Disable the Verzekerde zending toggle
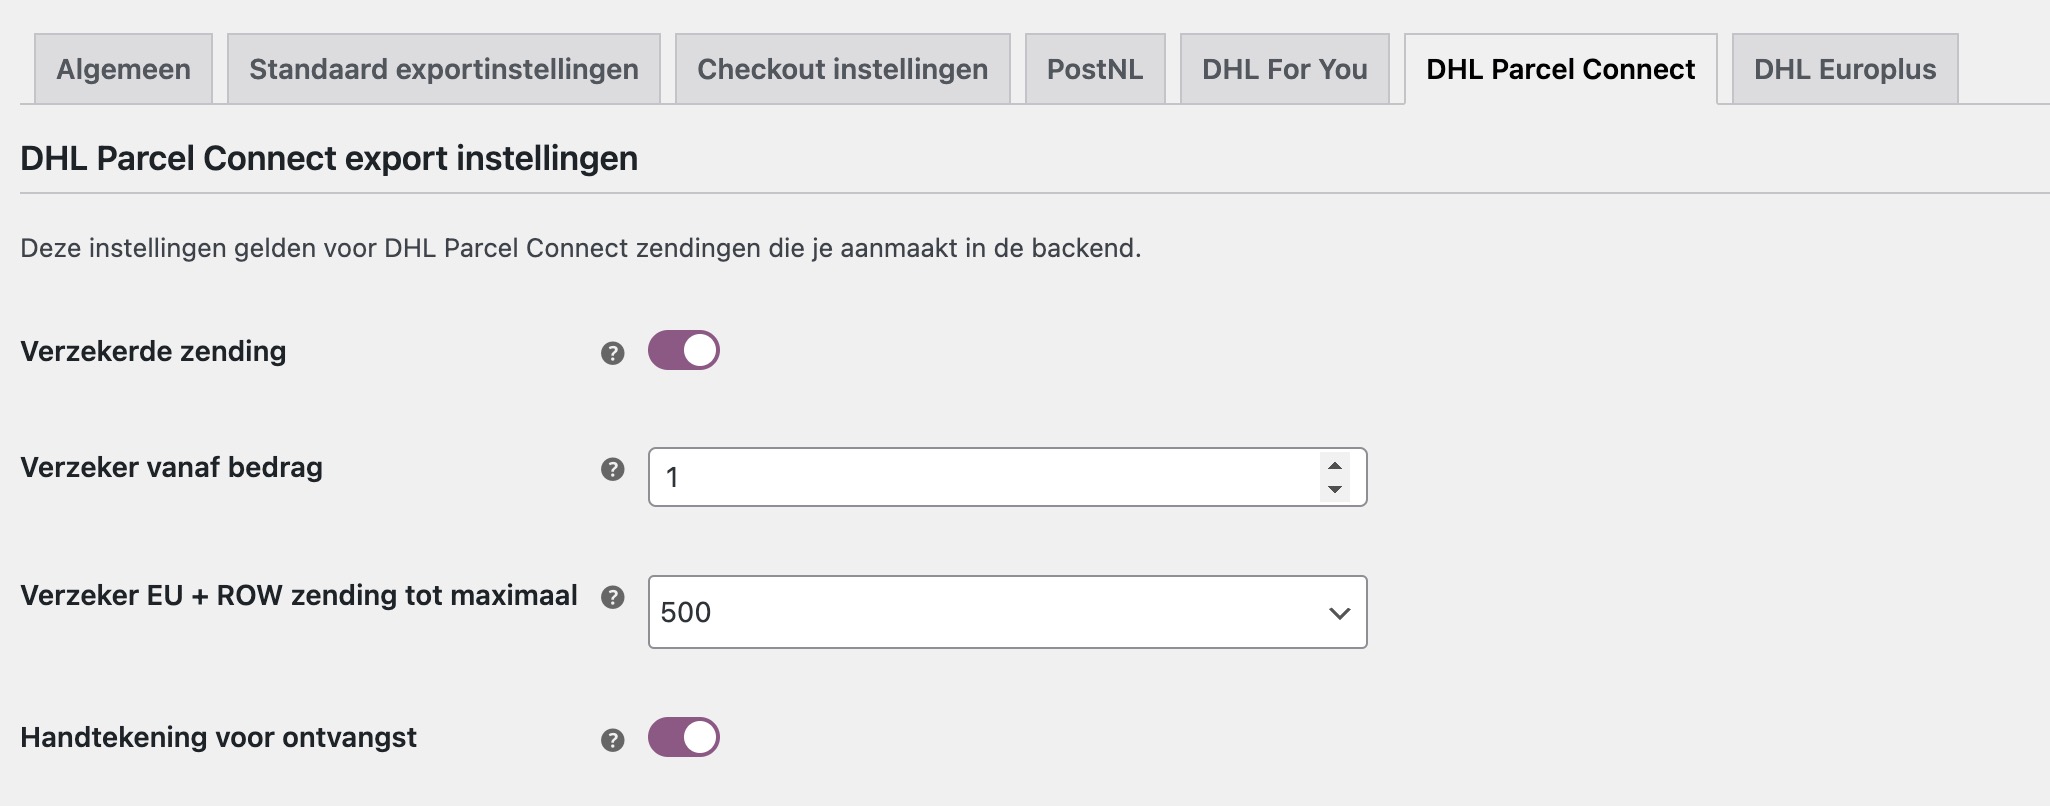The image size is (2050, 806). pos(683,350)
